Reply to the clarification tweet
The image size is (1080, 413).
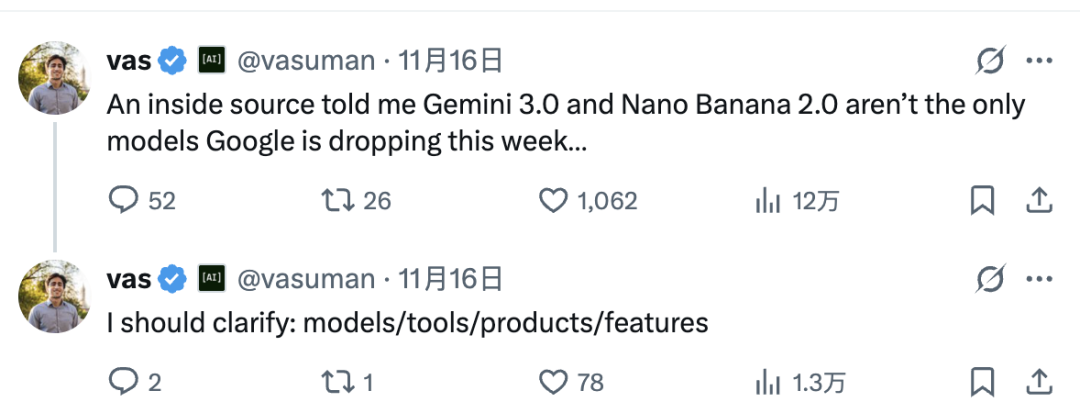(123, 381)
